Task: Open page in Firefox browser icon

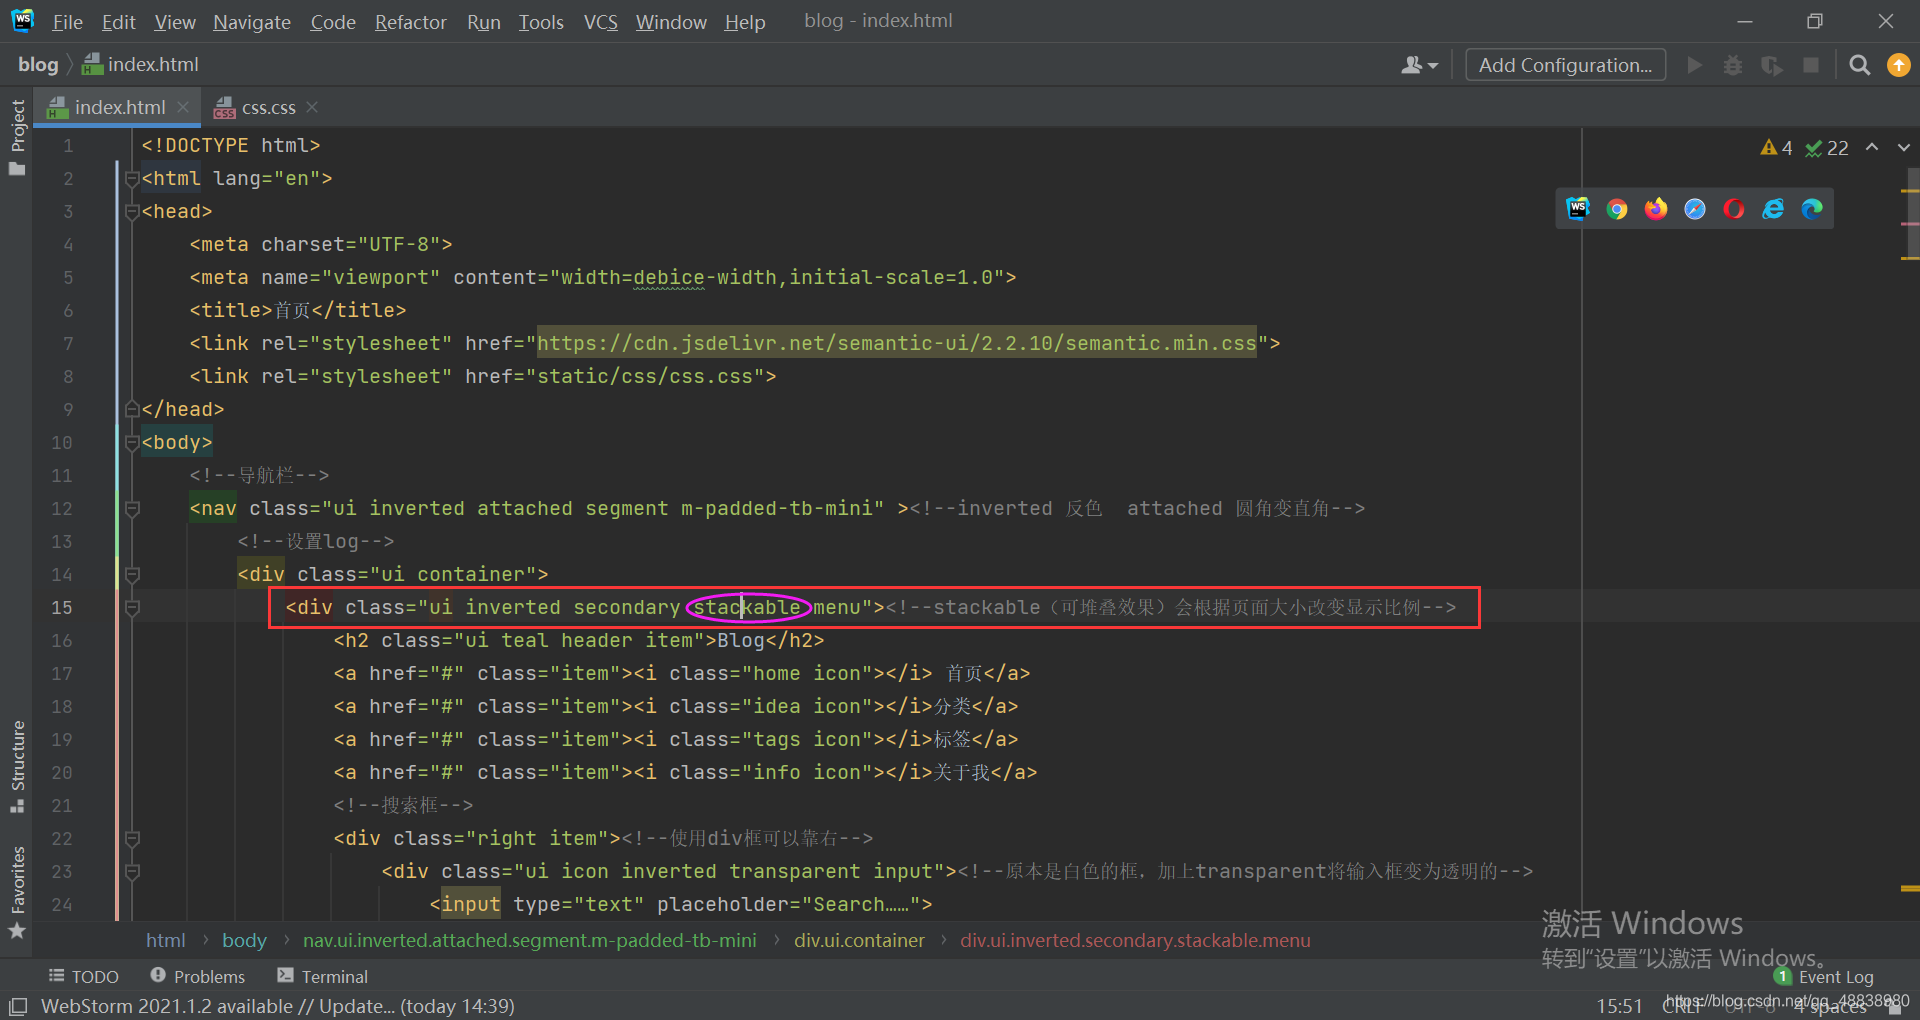Action: pyautogui.click(x=1656, y=209)
